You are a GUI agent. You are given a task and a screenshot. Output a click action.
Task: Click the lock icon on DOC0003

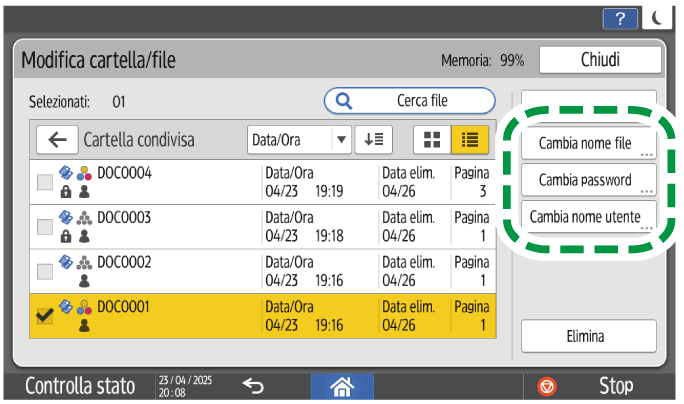[66, 236]
